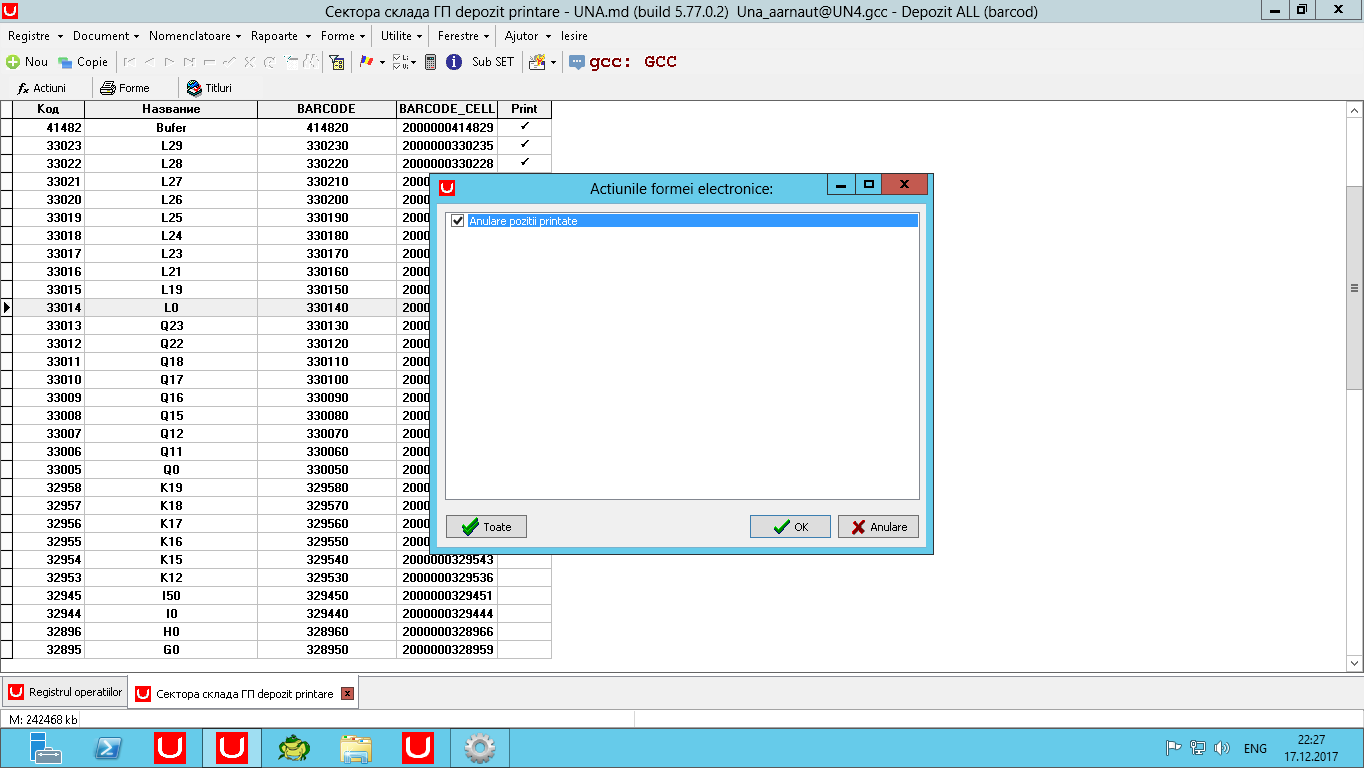Switch to the Registrul operatiilor tab
Viewport: 1364px width, 768px height.
(65, 692)
